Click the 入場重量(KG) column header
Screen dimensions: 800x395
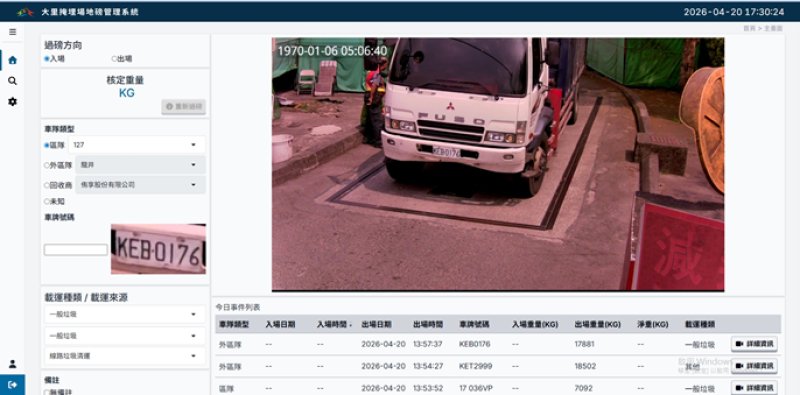point(535,325)
